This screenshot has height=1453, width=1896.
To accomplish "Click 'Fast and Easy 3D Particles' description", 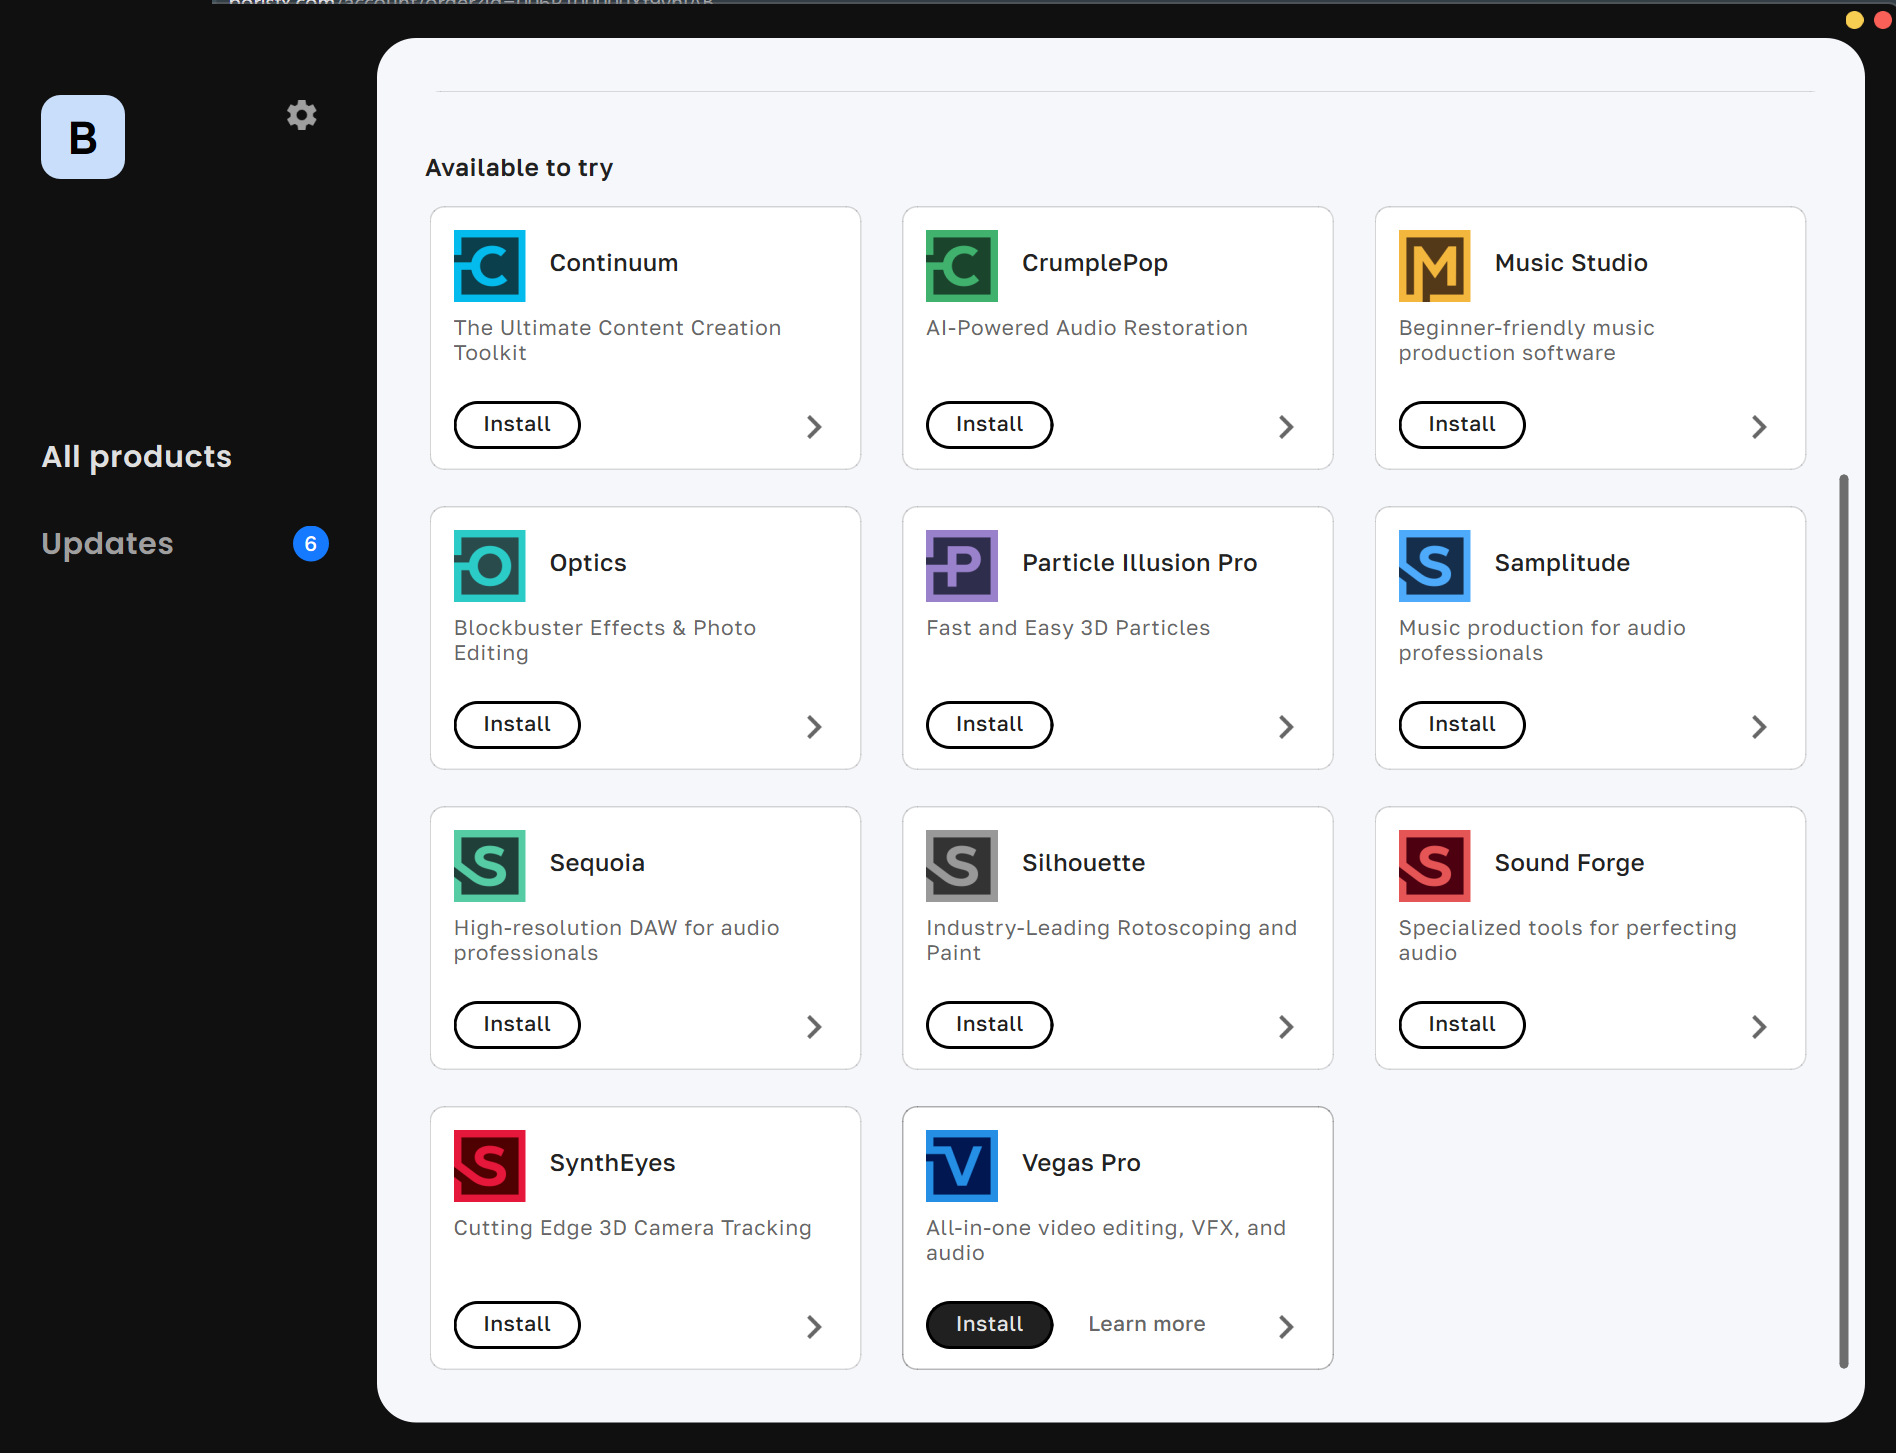I will point(1068,628).
